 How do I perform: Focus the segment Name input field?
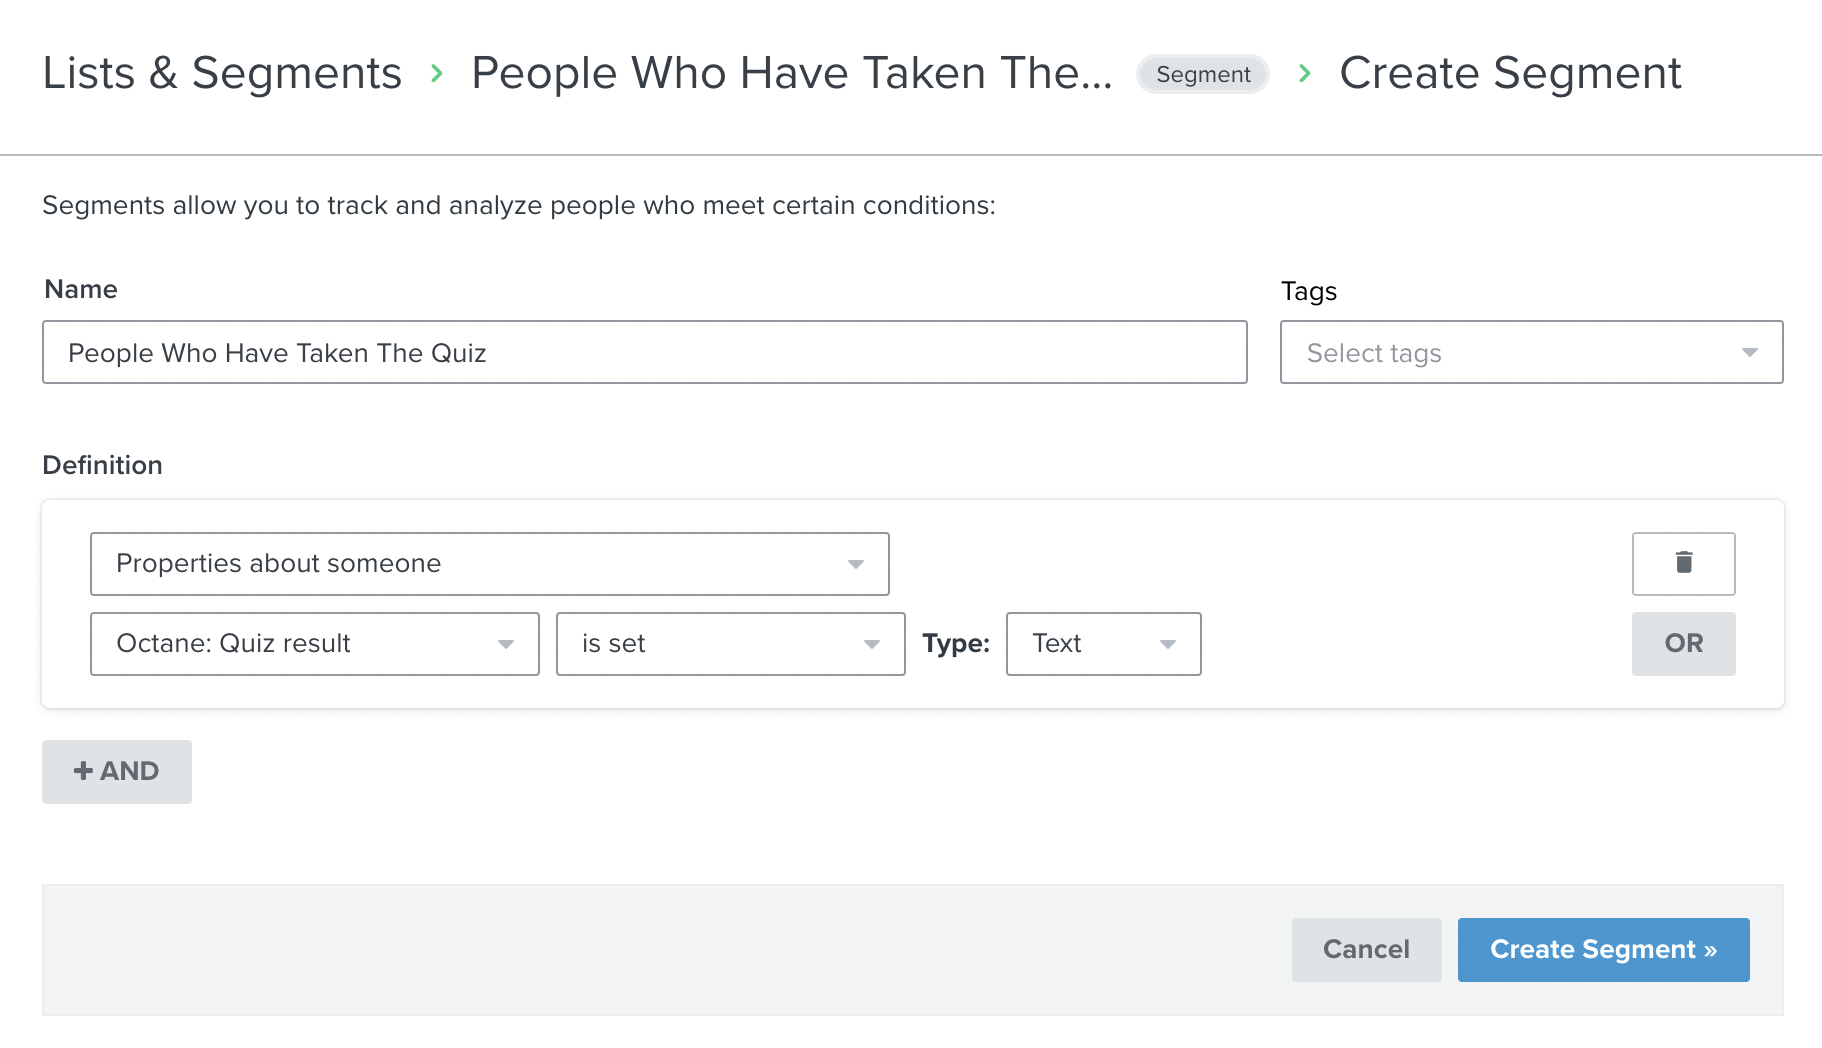[645, 352]
